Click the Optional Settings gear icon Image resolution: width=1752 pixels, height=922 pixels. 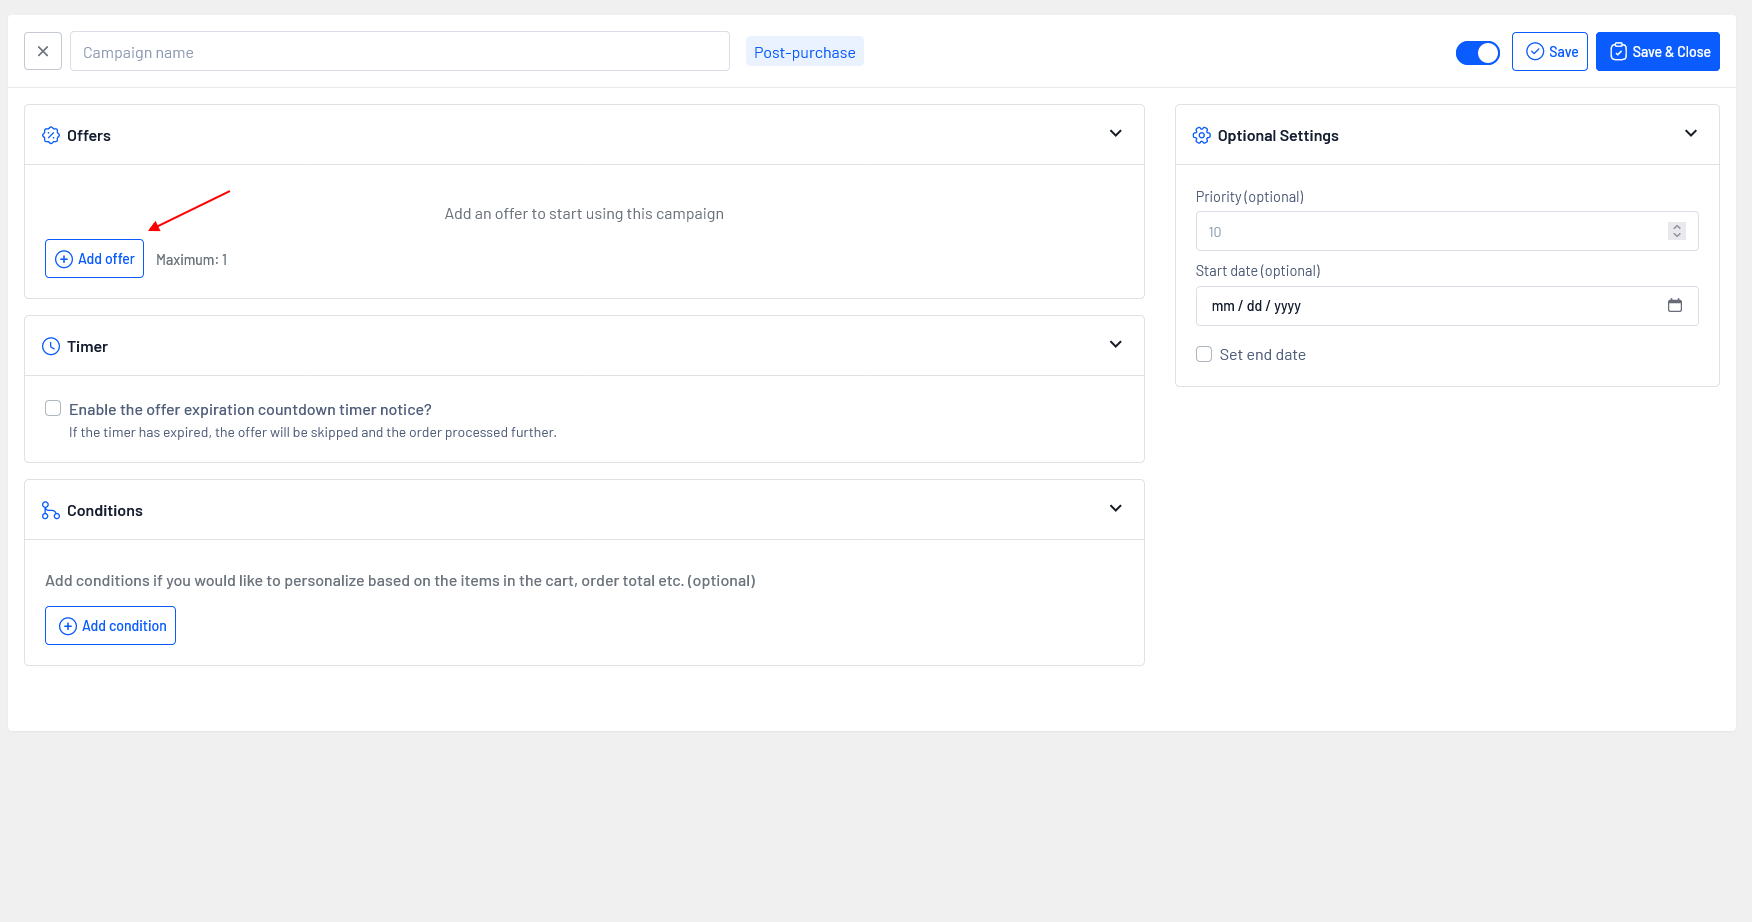pos(1201,135)
